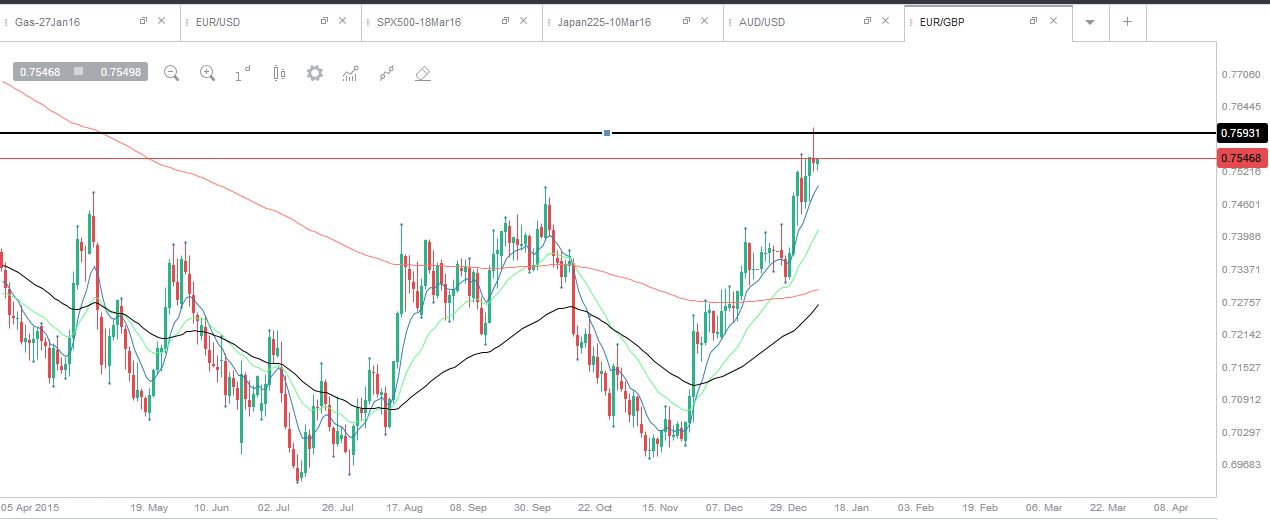Click the 0.70912 price axis label
Screen dimensions: 1270x520
[x=1240, y=400]
